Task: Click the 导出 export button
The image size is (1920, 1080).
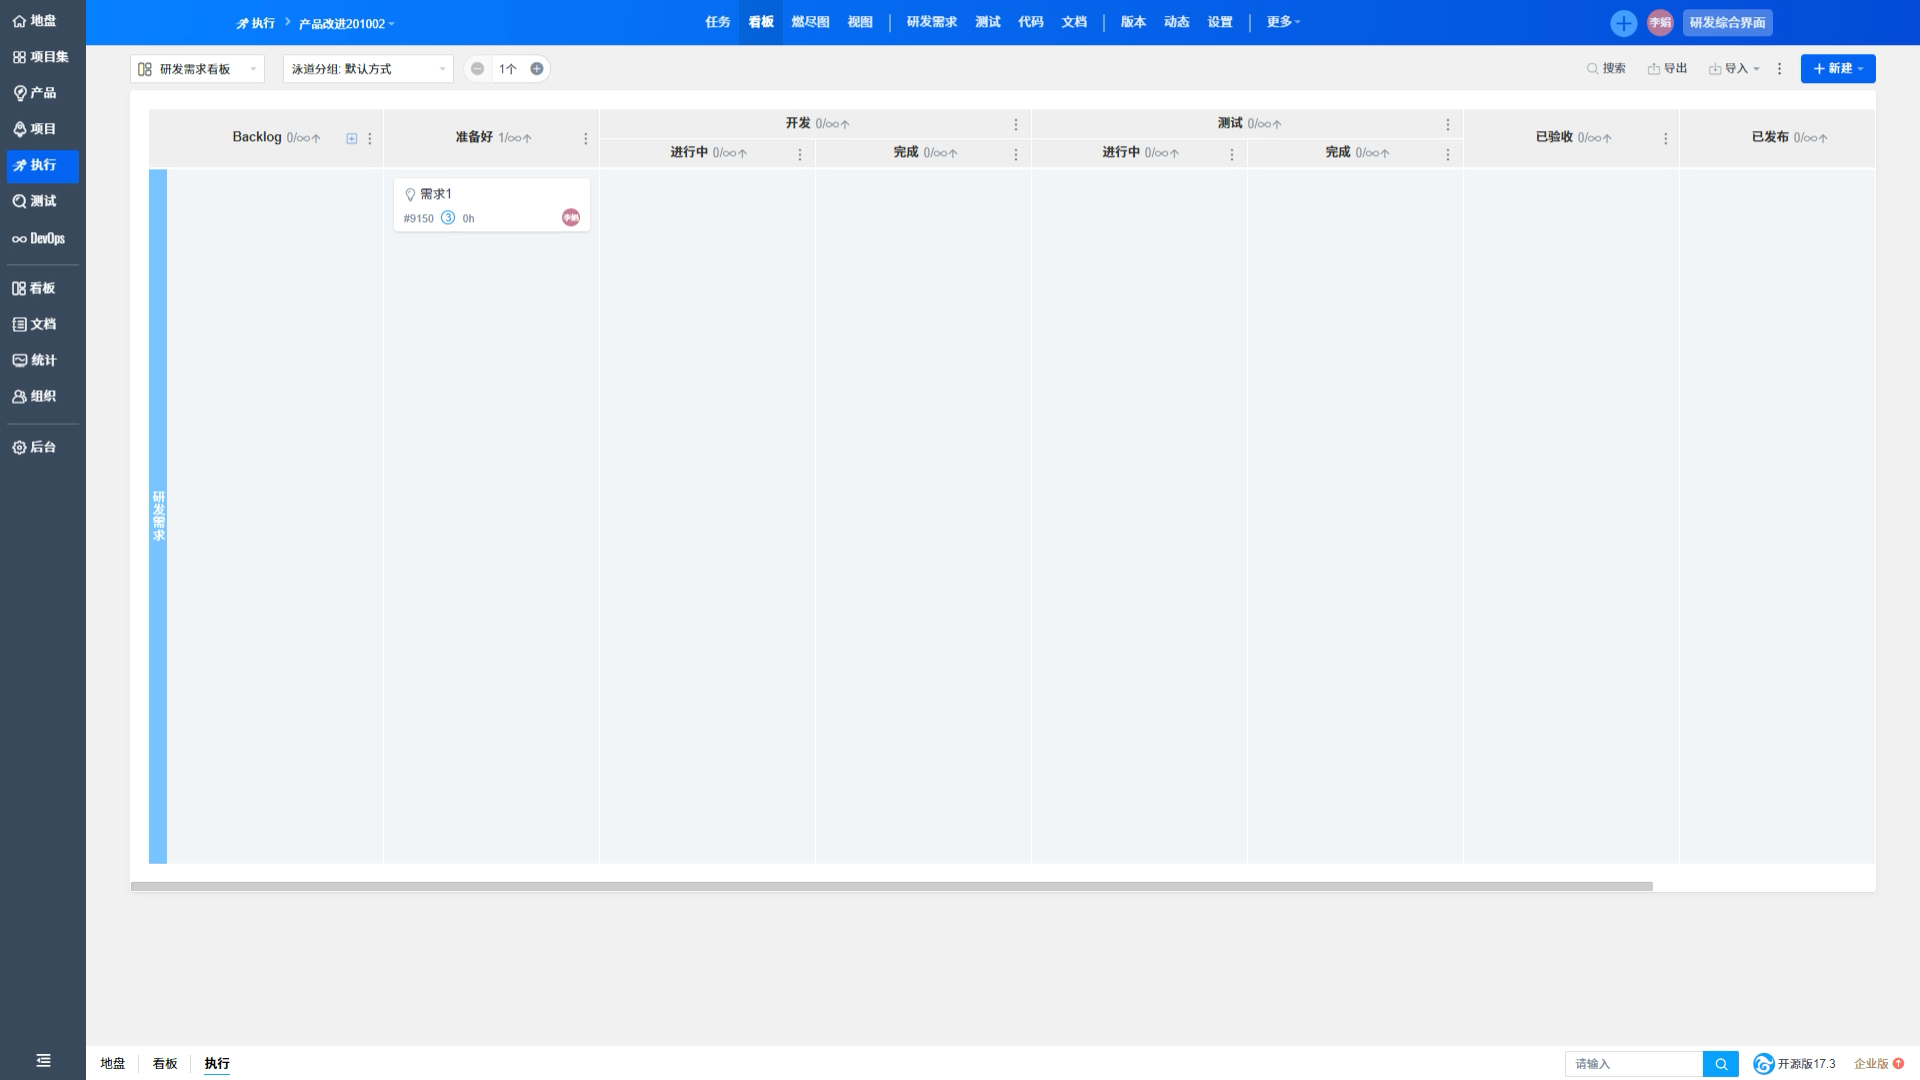Action: click(1667, 69)
